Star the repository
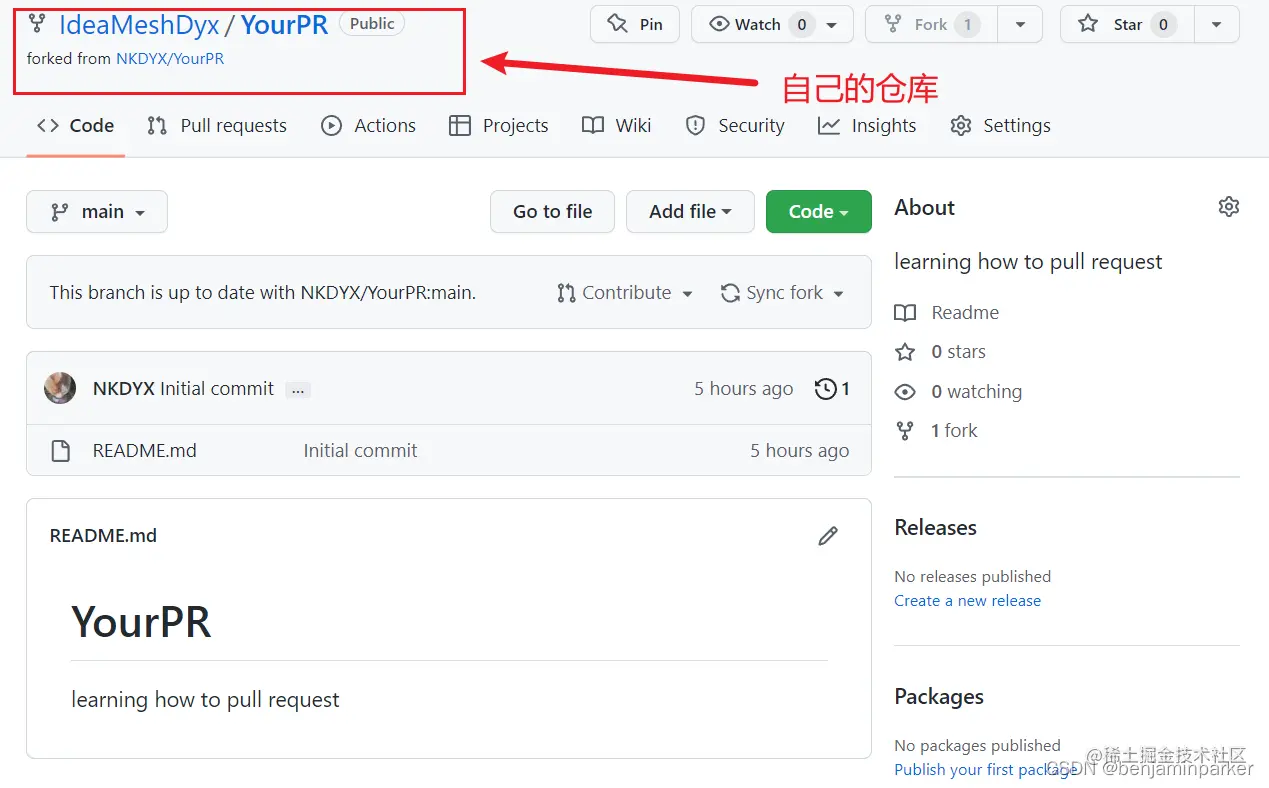This screenshot has height=788, width=1269. (1127, 24)
